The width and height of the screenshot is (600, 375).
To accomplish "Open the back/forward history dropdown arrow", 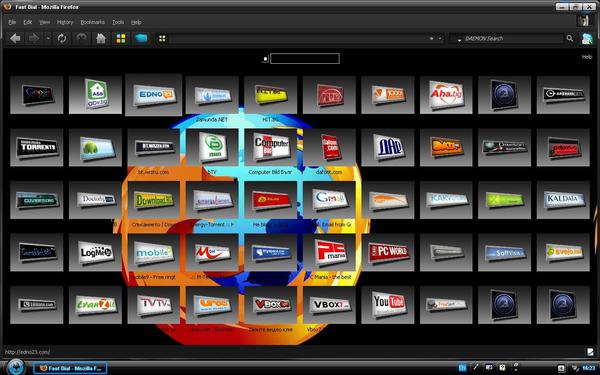I will coord(48,38).
